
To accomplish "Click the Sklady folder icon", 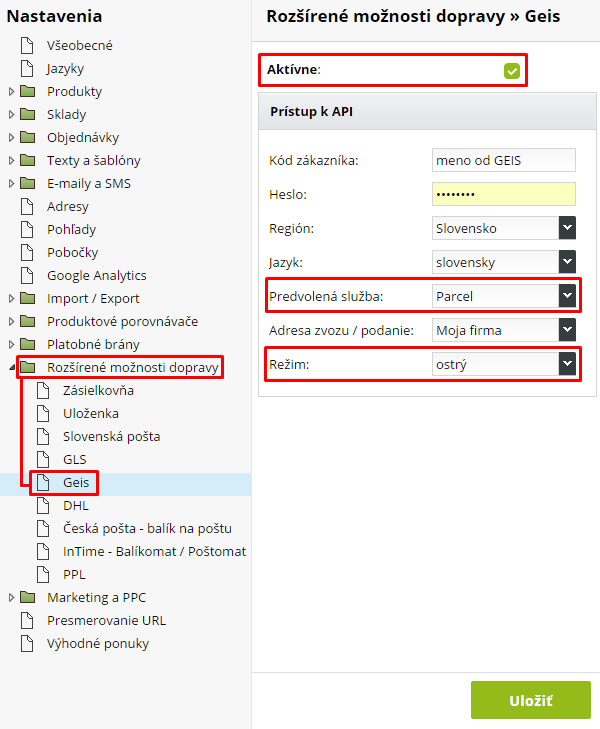I will tap(28, 115).
